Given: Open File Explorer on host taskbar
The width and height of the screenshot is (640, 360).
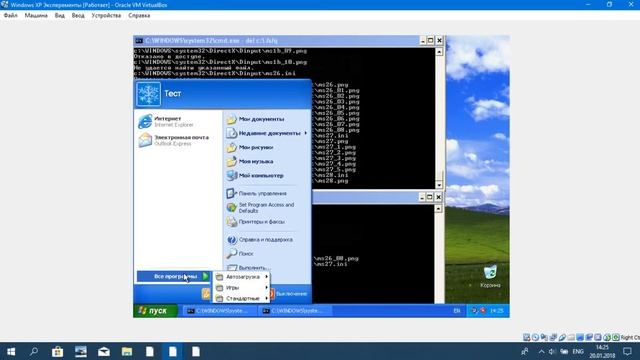Looking at the screenshot, I should point(127,351).
